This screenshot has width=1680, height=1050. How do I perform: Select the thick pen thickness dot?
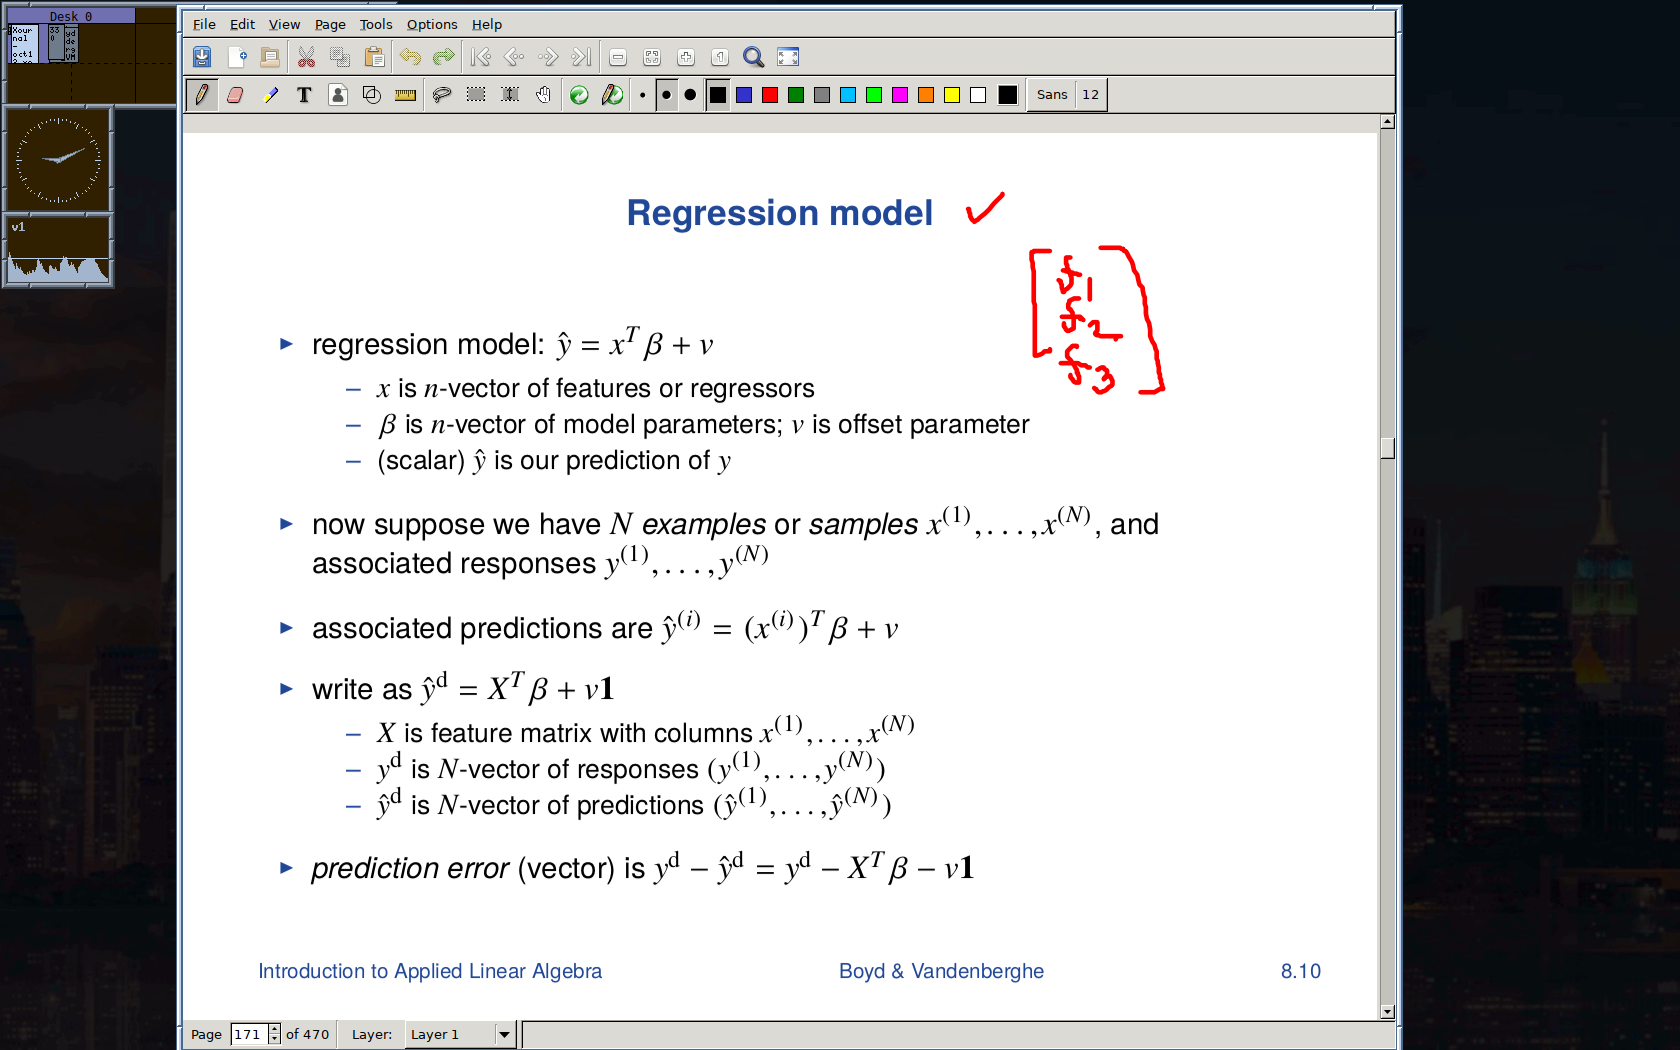[690, 95]
